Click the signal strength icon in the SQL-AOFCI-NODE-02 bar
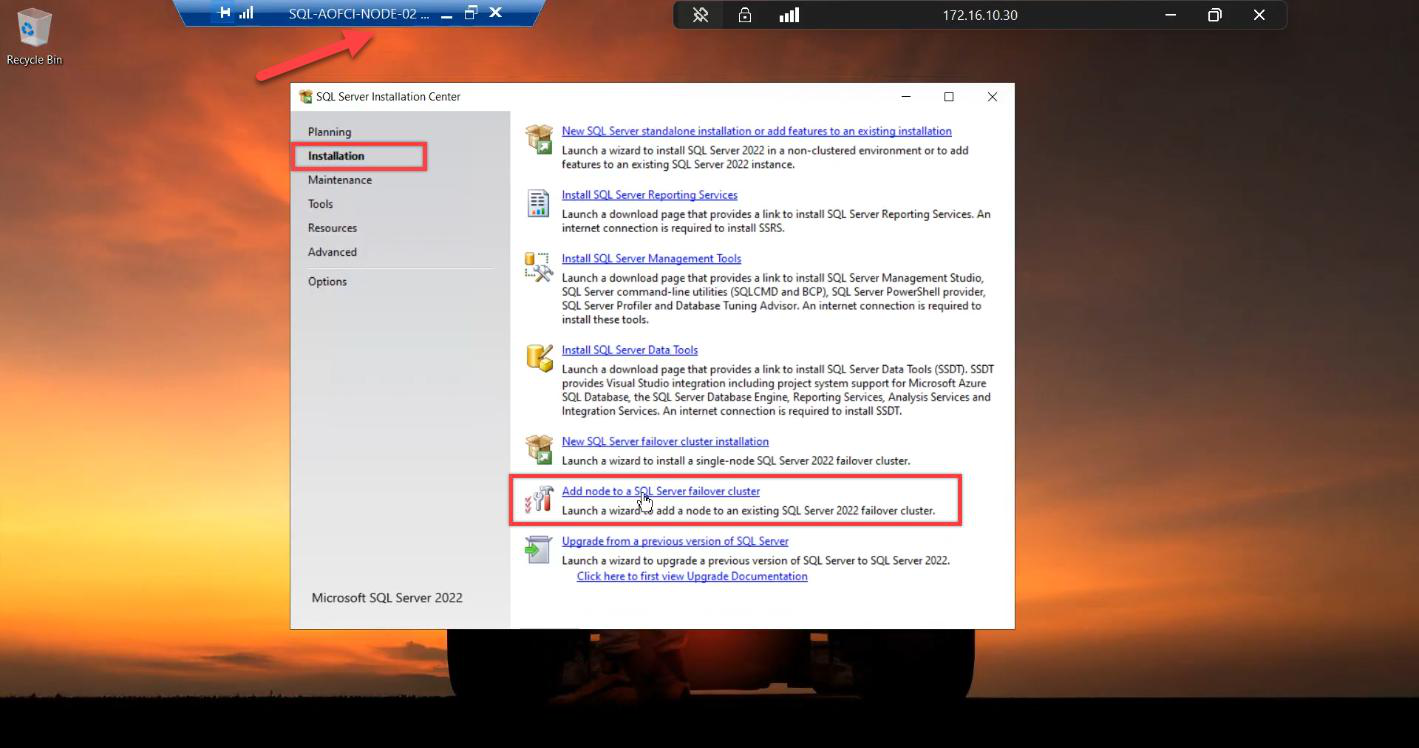The height and width of the screenshot is (748, 1419). [x=246, y=13]
